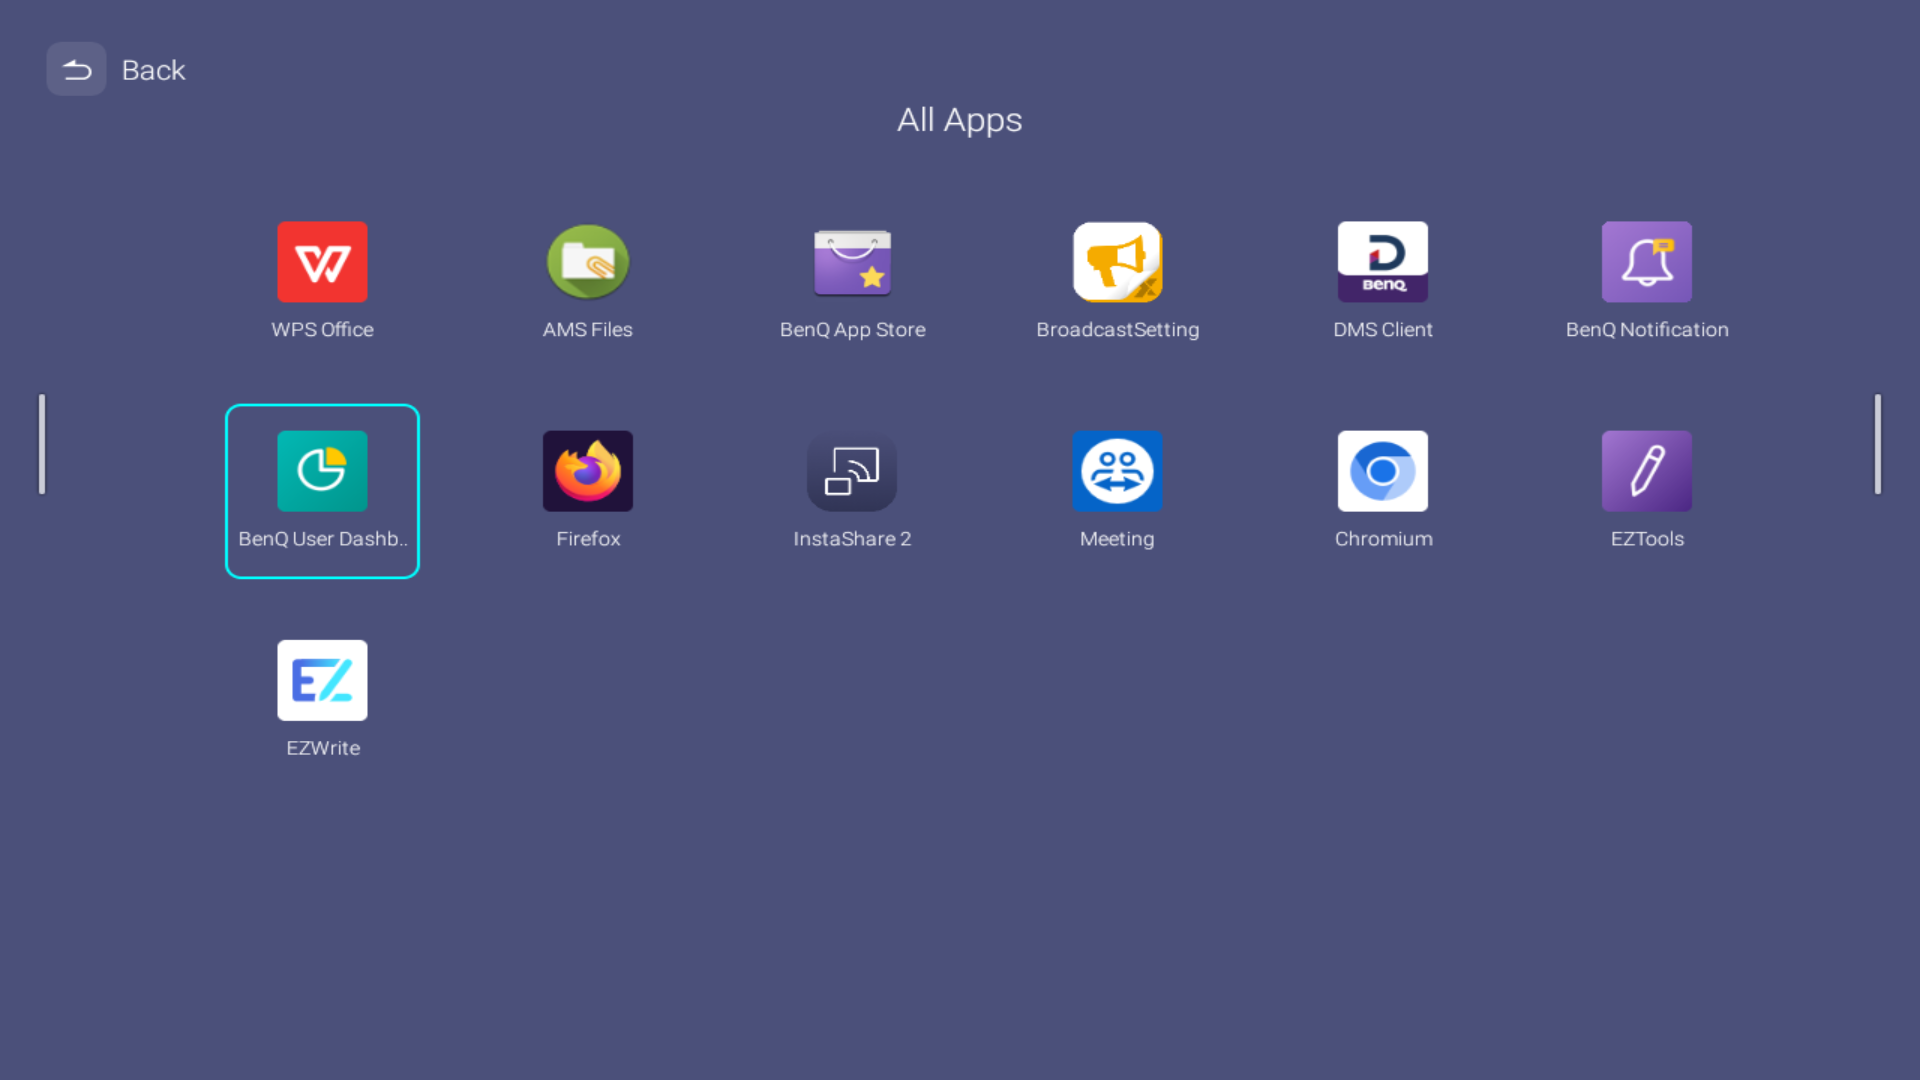This screenshot has width=1920, height=1080.
Task: Launch the EZWrite app icon
Action: point(322,680)
